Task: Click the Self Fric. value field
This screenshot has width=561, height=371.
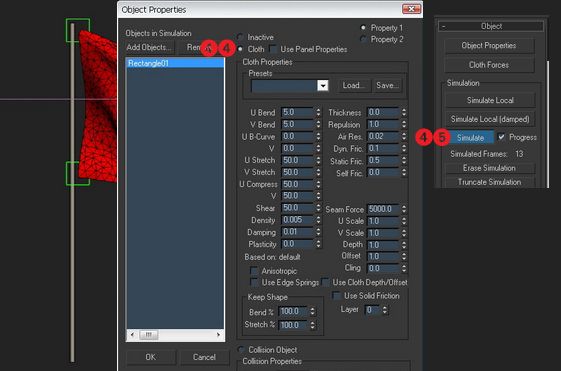Action: [x=384, y=172]
